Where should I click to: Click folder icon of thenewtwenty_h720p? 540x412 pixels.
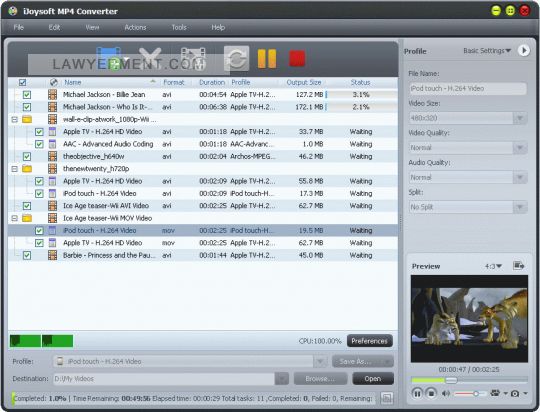point(27,169)
